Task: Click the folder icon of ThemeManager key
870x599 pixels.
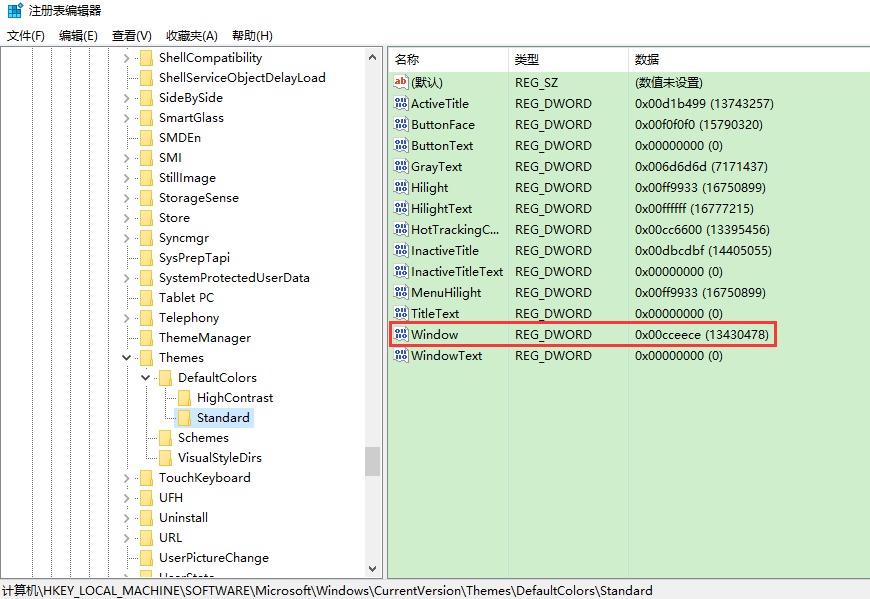Action: pos(146,338)
